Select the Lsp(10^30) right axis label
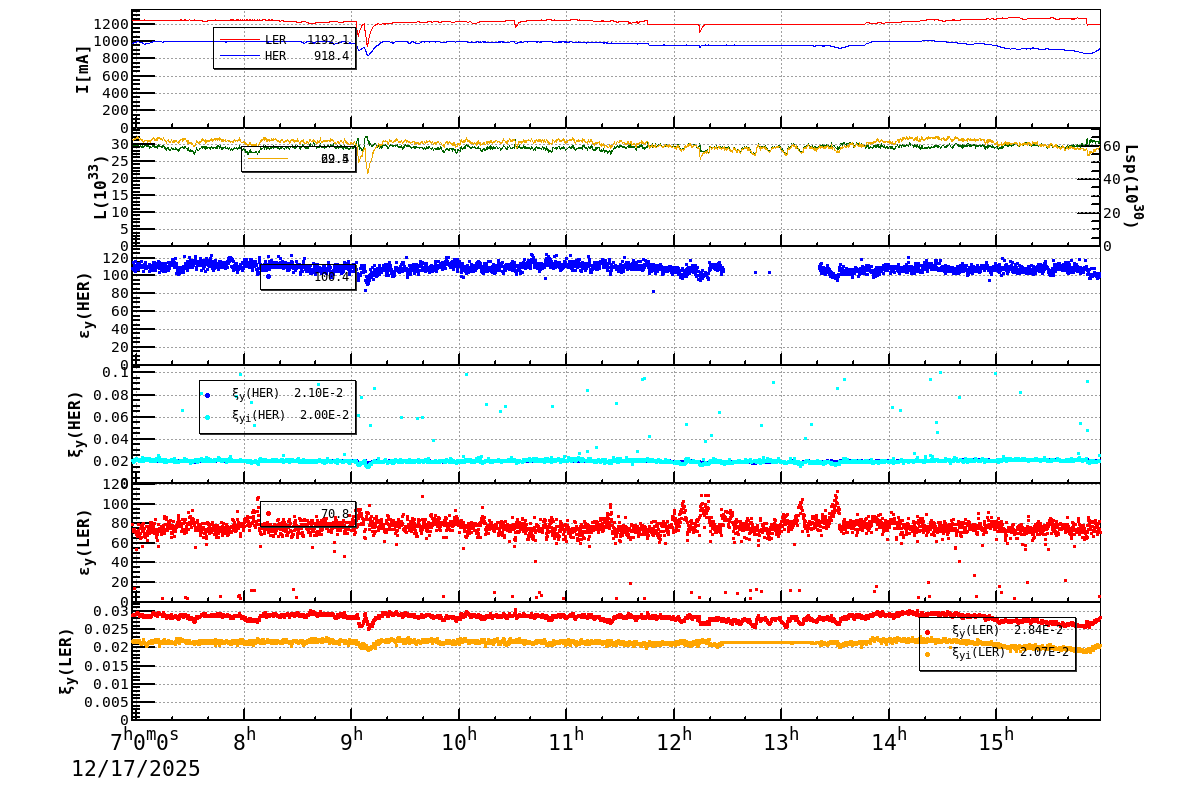The height and width of the screenshot is (798, 1200). [x=1134, y=186]
